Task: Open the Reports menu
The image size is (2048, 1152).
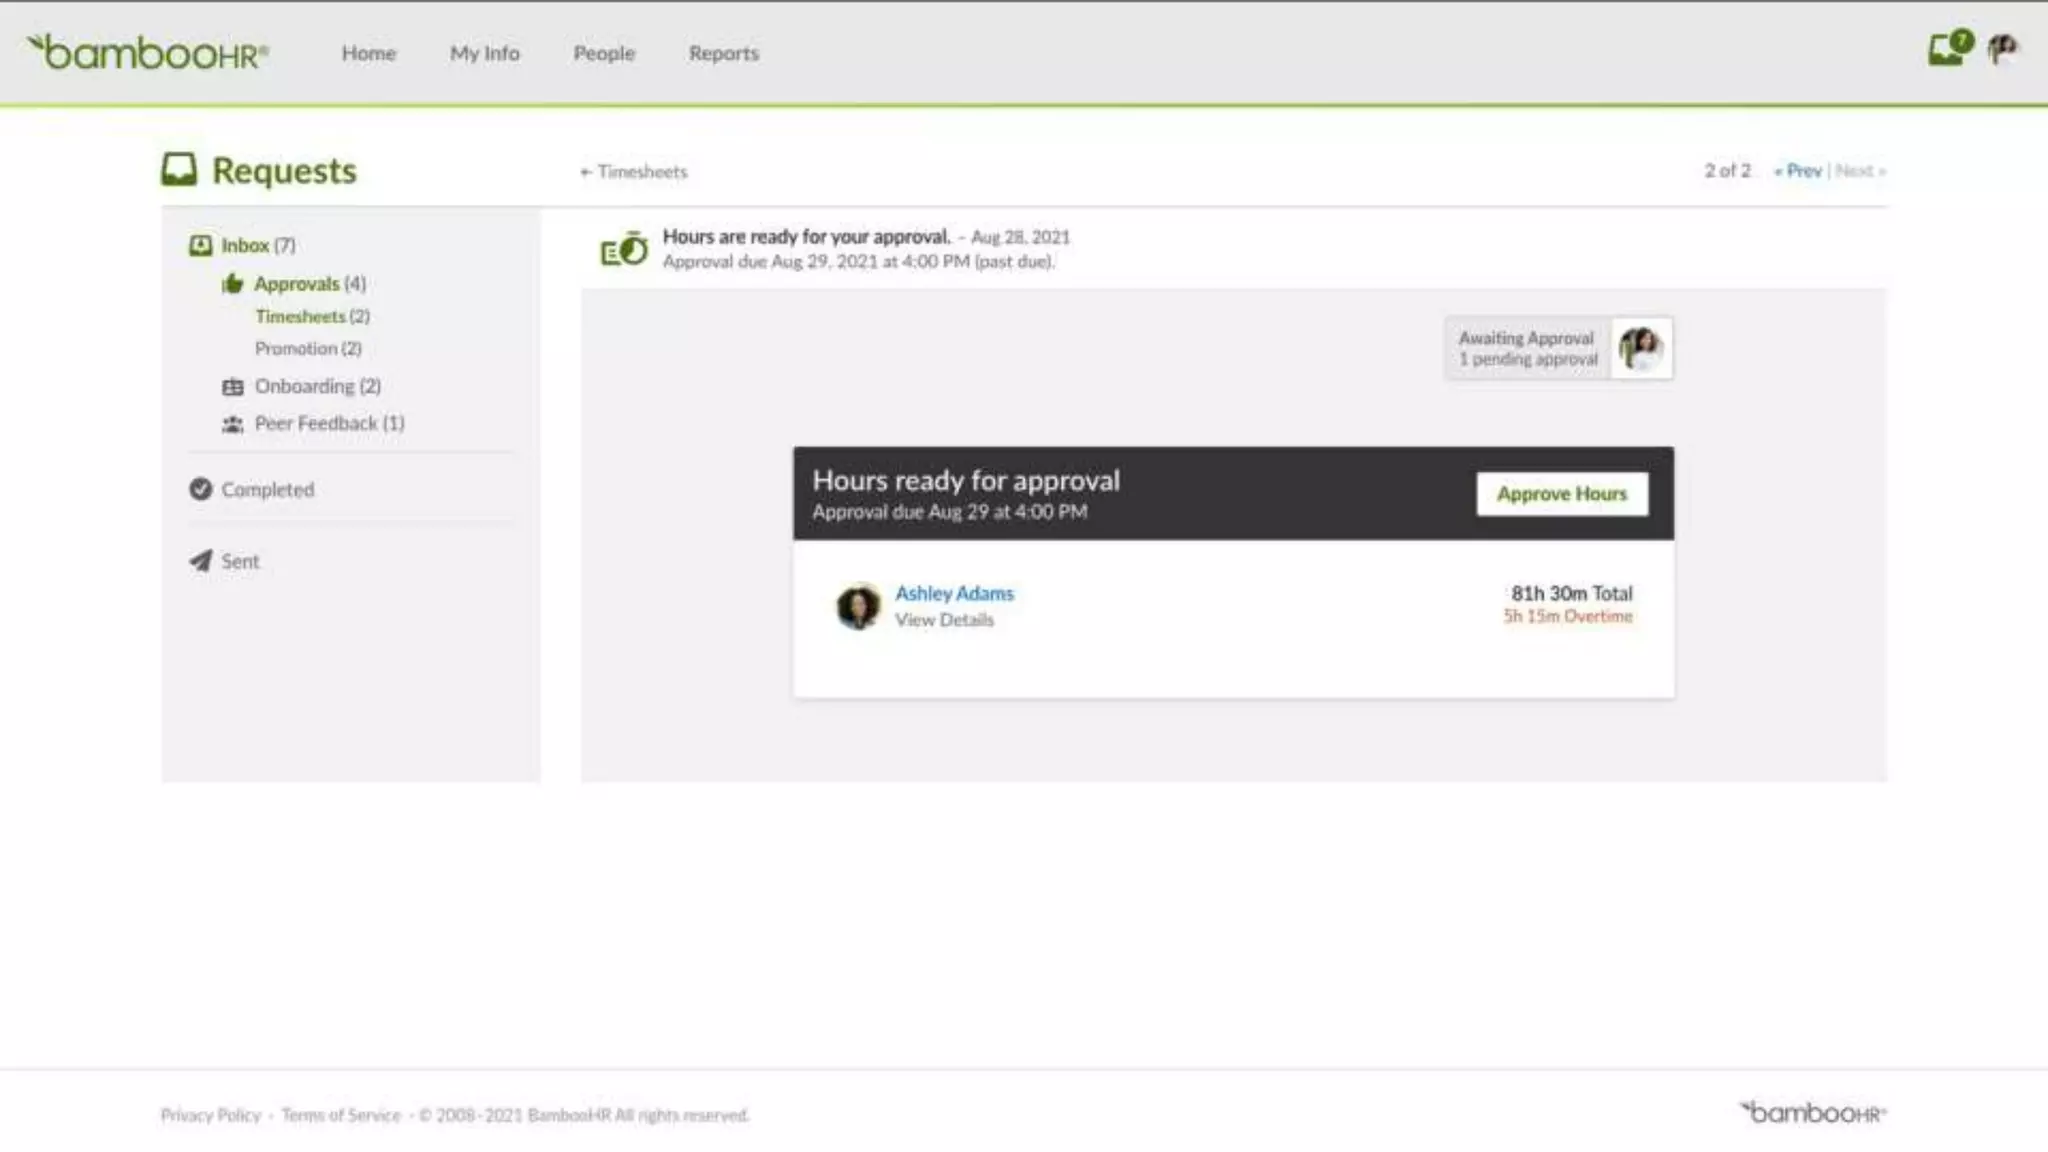Action: pos(724,53)
